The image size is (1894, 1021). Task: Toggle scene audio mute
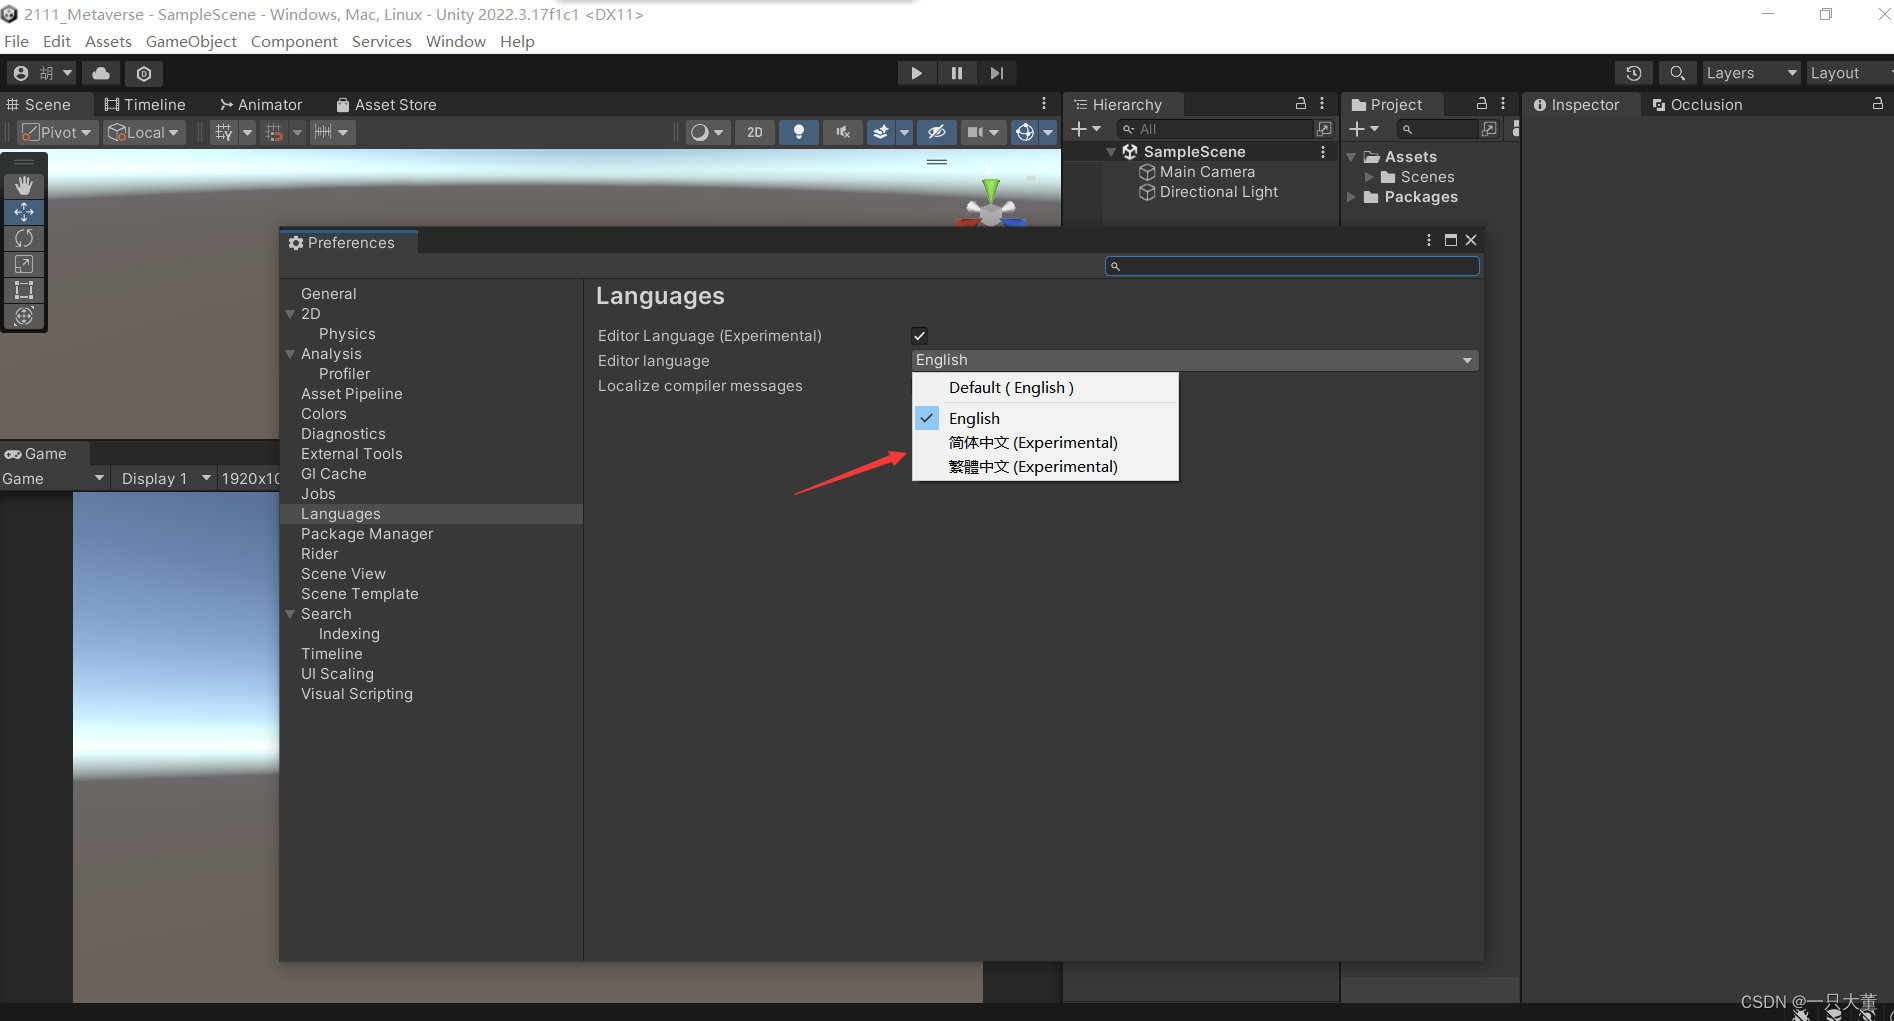(843, 132)
